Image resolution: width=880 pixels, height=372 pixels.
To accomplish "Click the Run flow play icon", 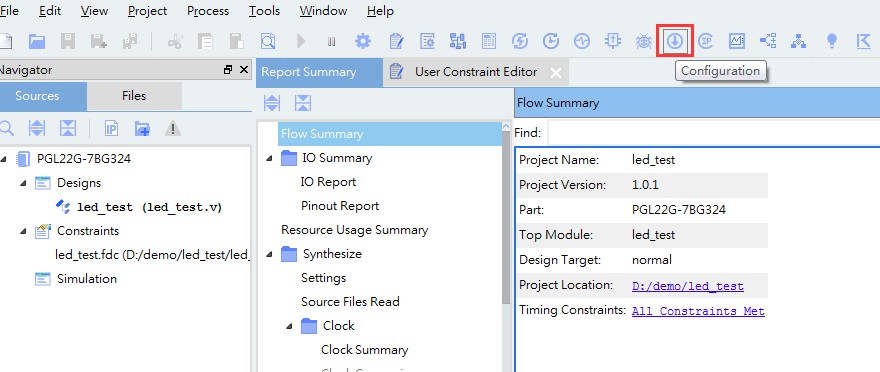I will 301,40.
